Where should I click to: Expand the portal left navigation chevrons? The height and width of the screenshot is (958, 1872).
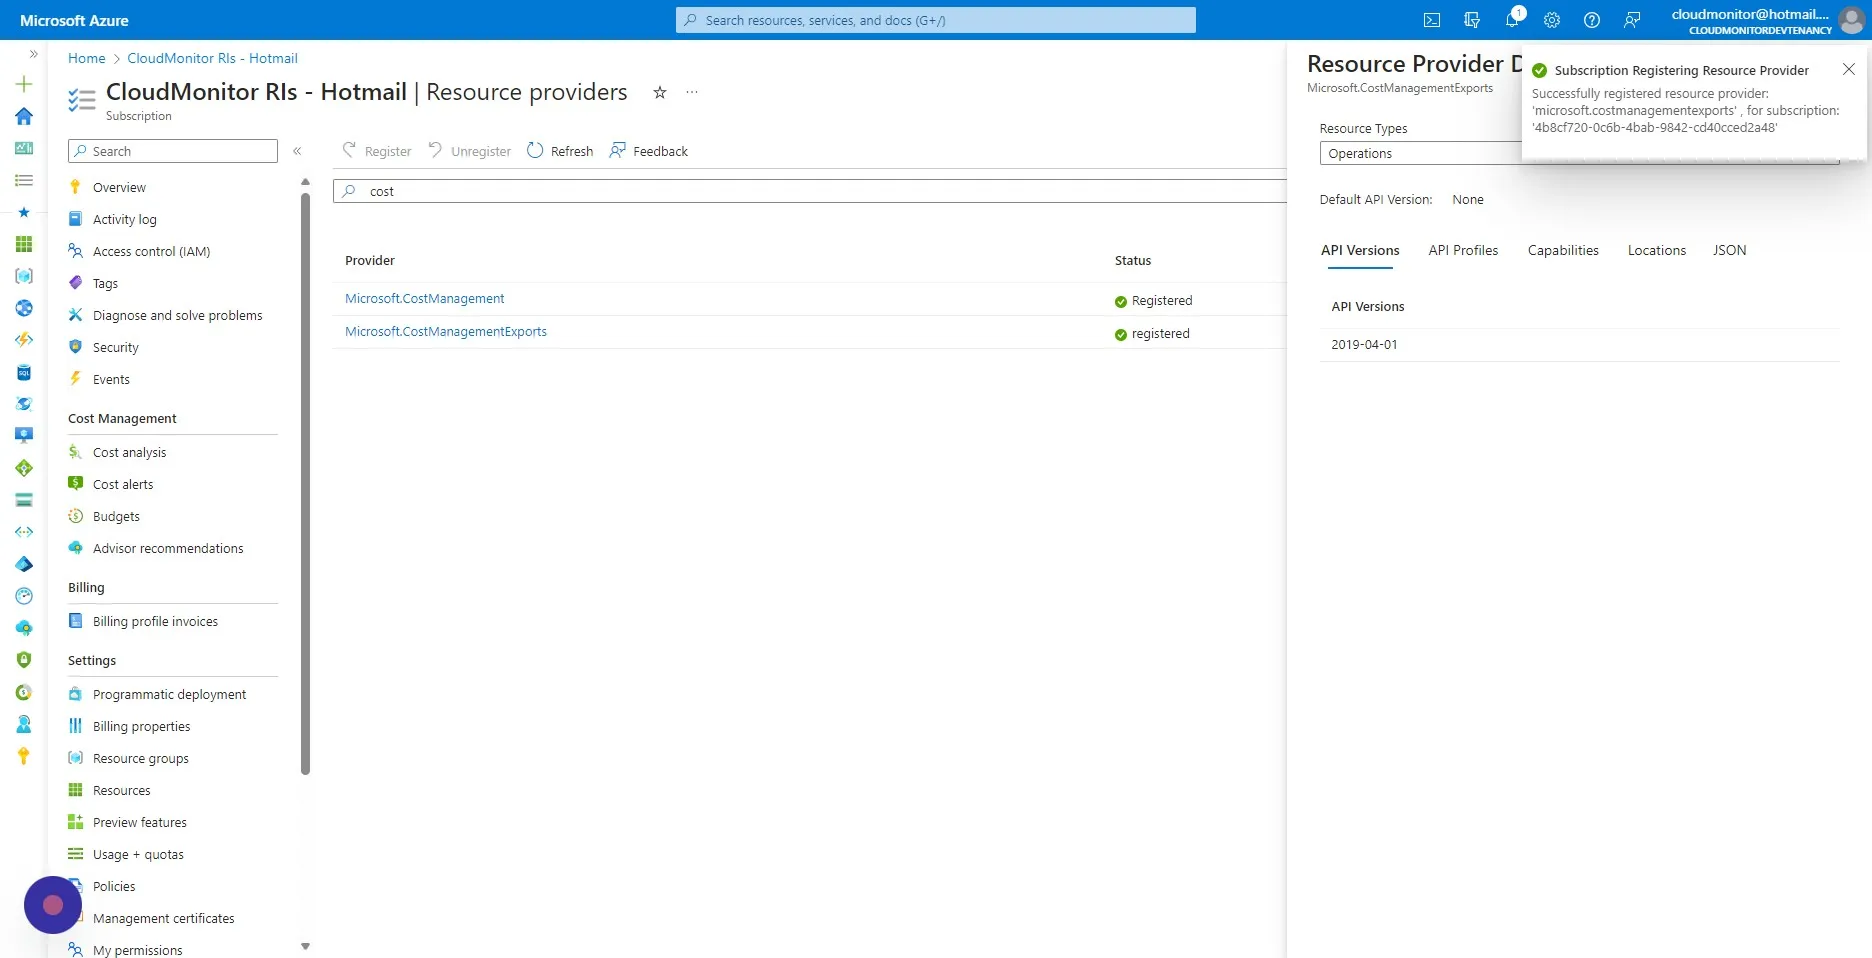(33, 54)
